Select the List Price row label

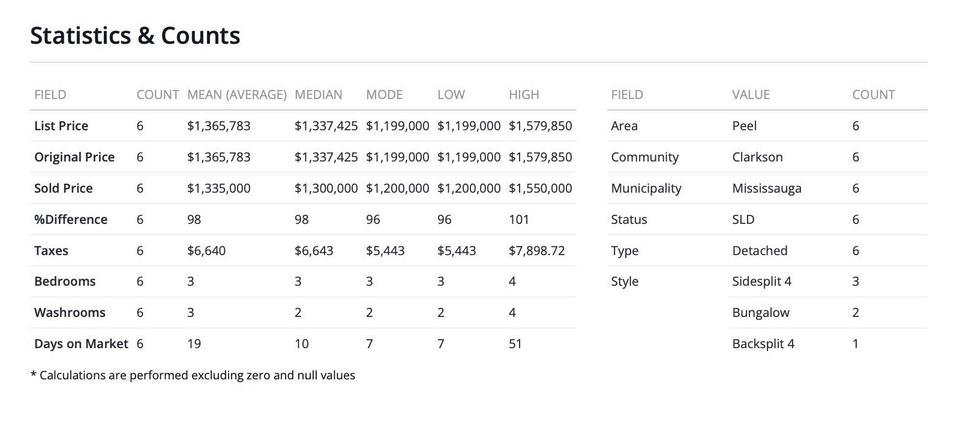(x=61, y=126)
